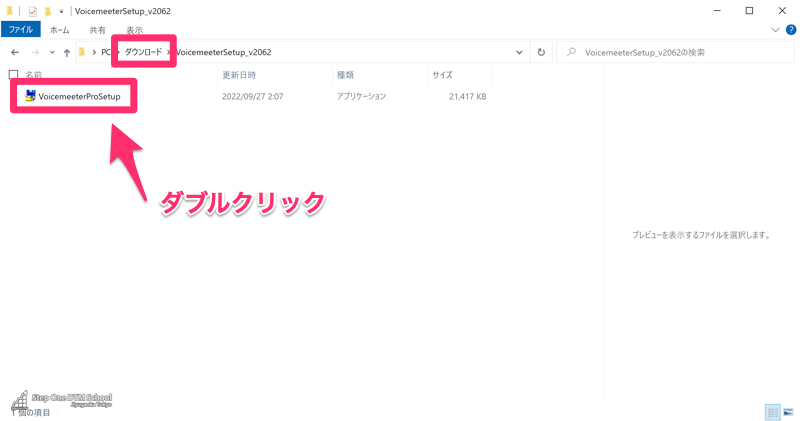The image size is (800, 421).
Task: Open the Customize Quick Access Toolbar dropdown
Action: coord(61,11)
